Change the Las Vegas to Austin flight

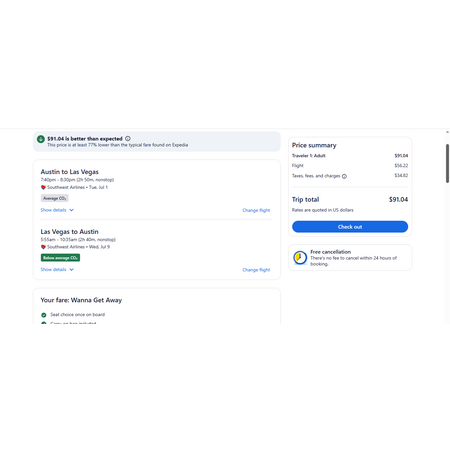[x=256, y=270]
